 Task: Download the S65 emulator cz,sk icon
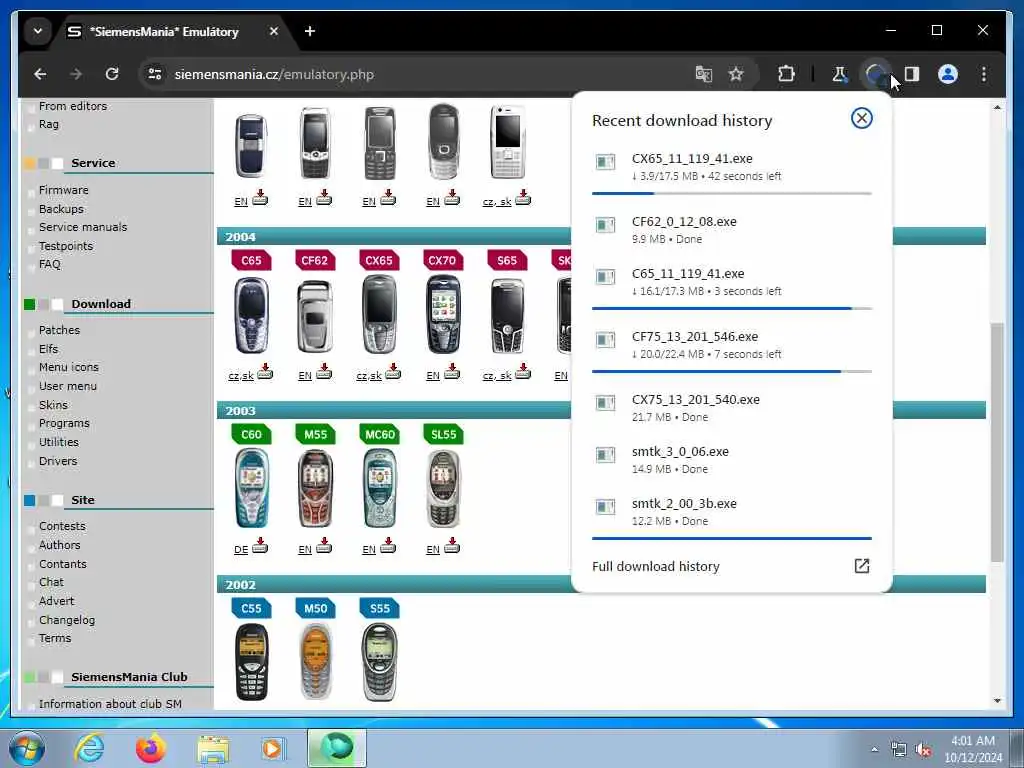522,372
